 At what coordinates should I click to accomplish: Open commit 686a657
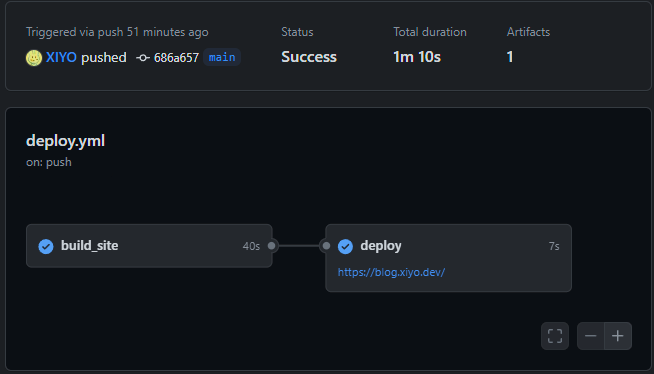coord(176,58)
